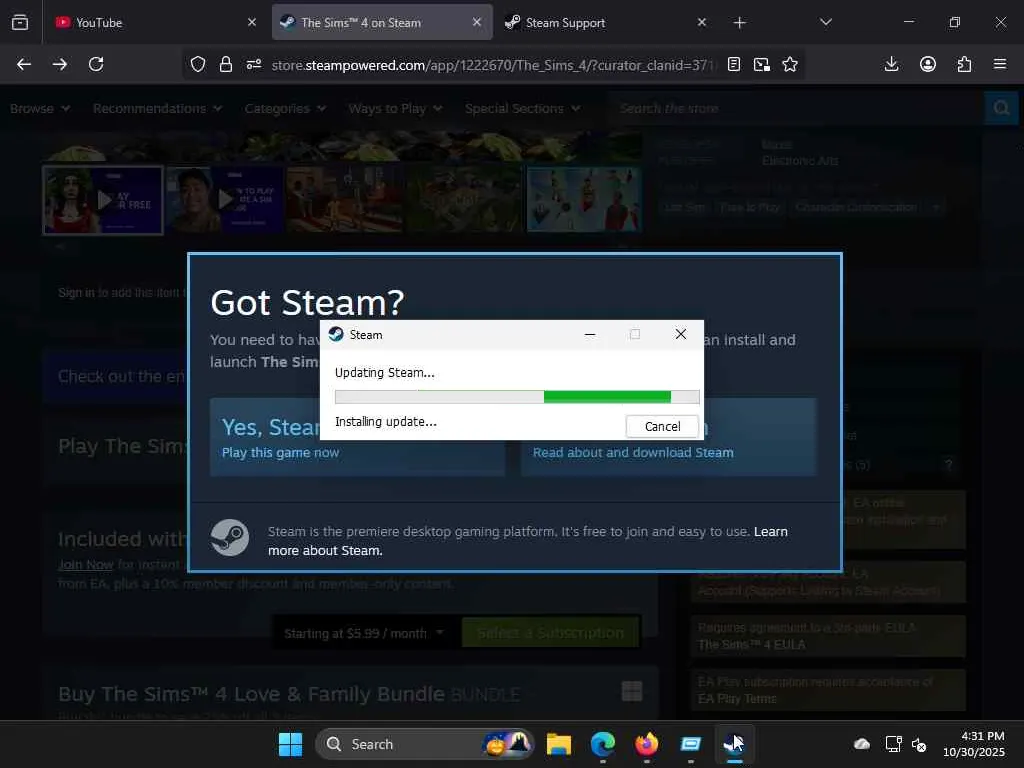Viewport: 1024px width, 768px height.
Task: Click the Select a Subscription button
Action: coord(551,633)
